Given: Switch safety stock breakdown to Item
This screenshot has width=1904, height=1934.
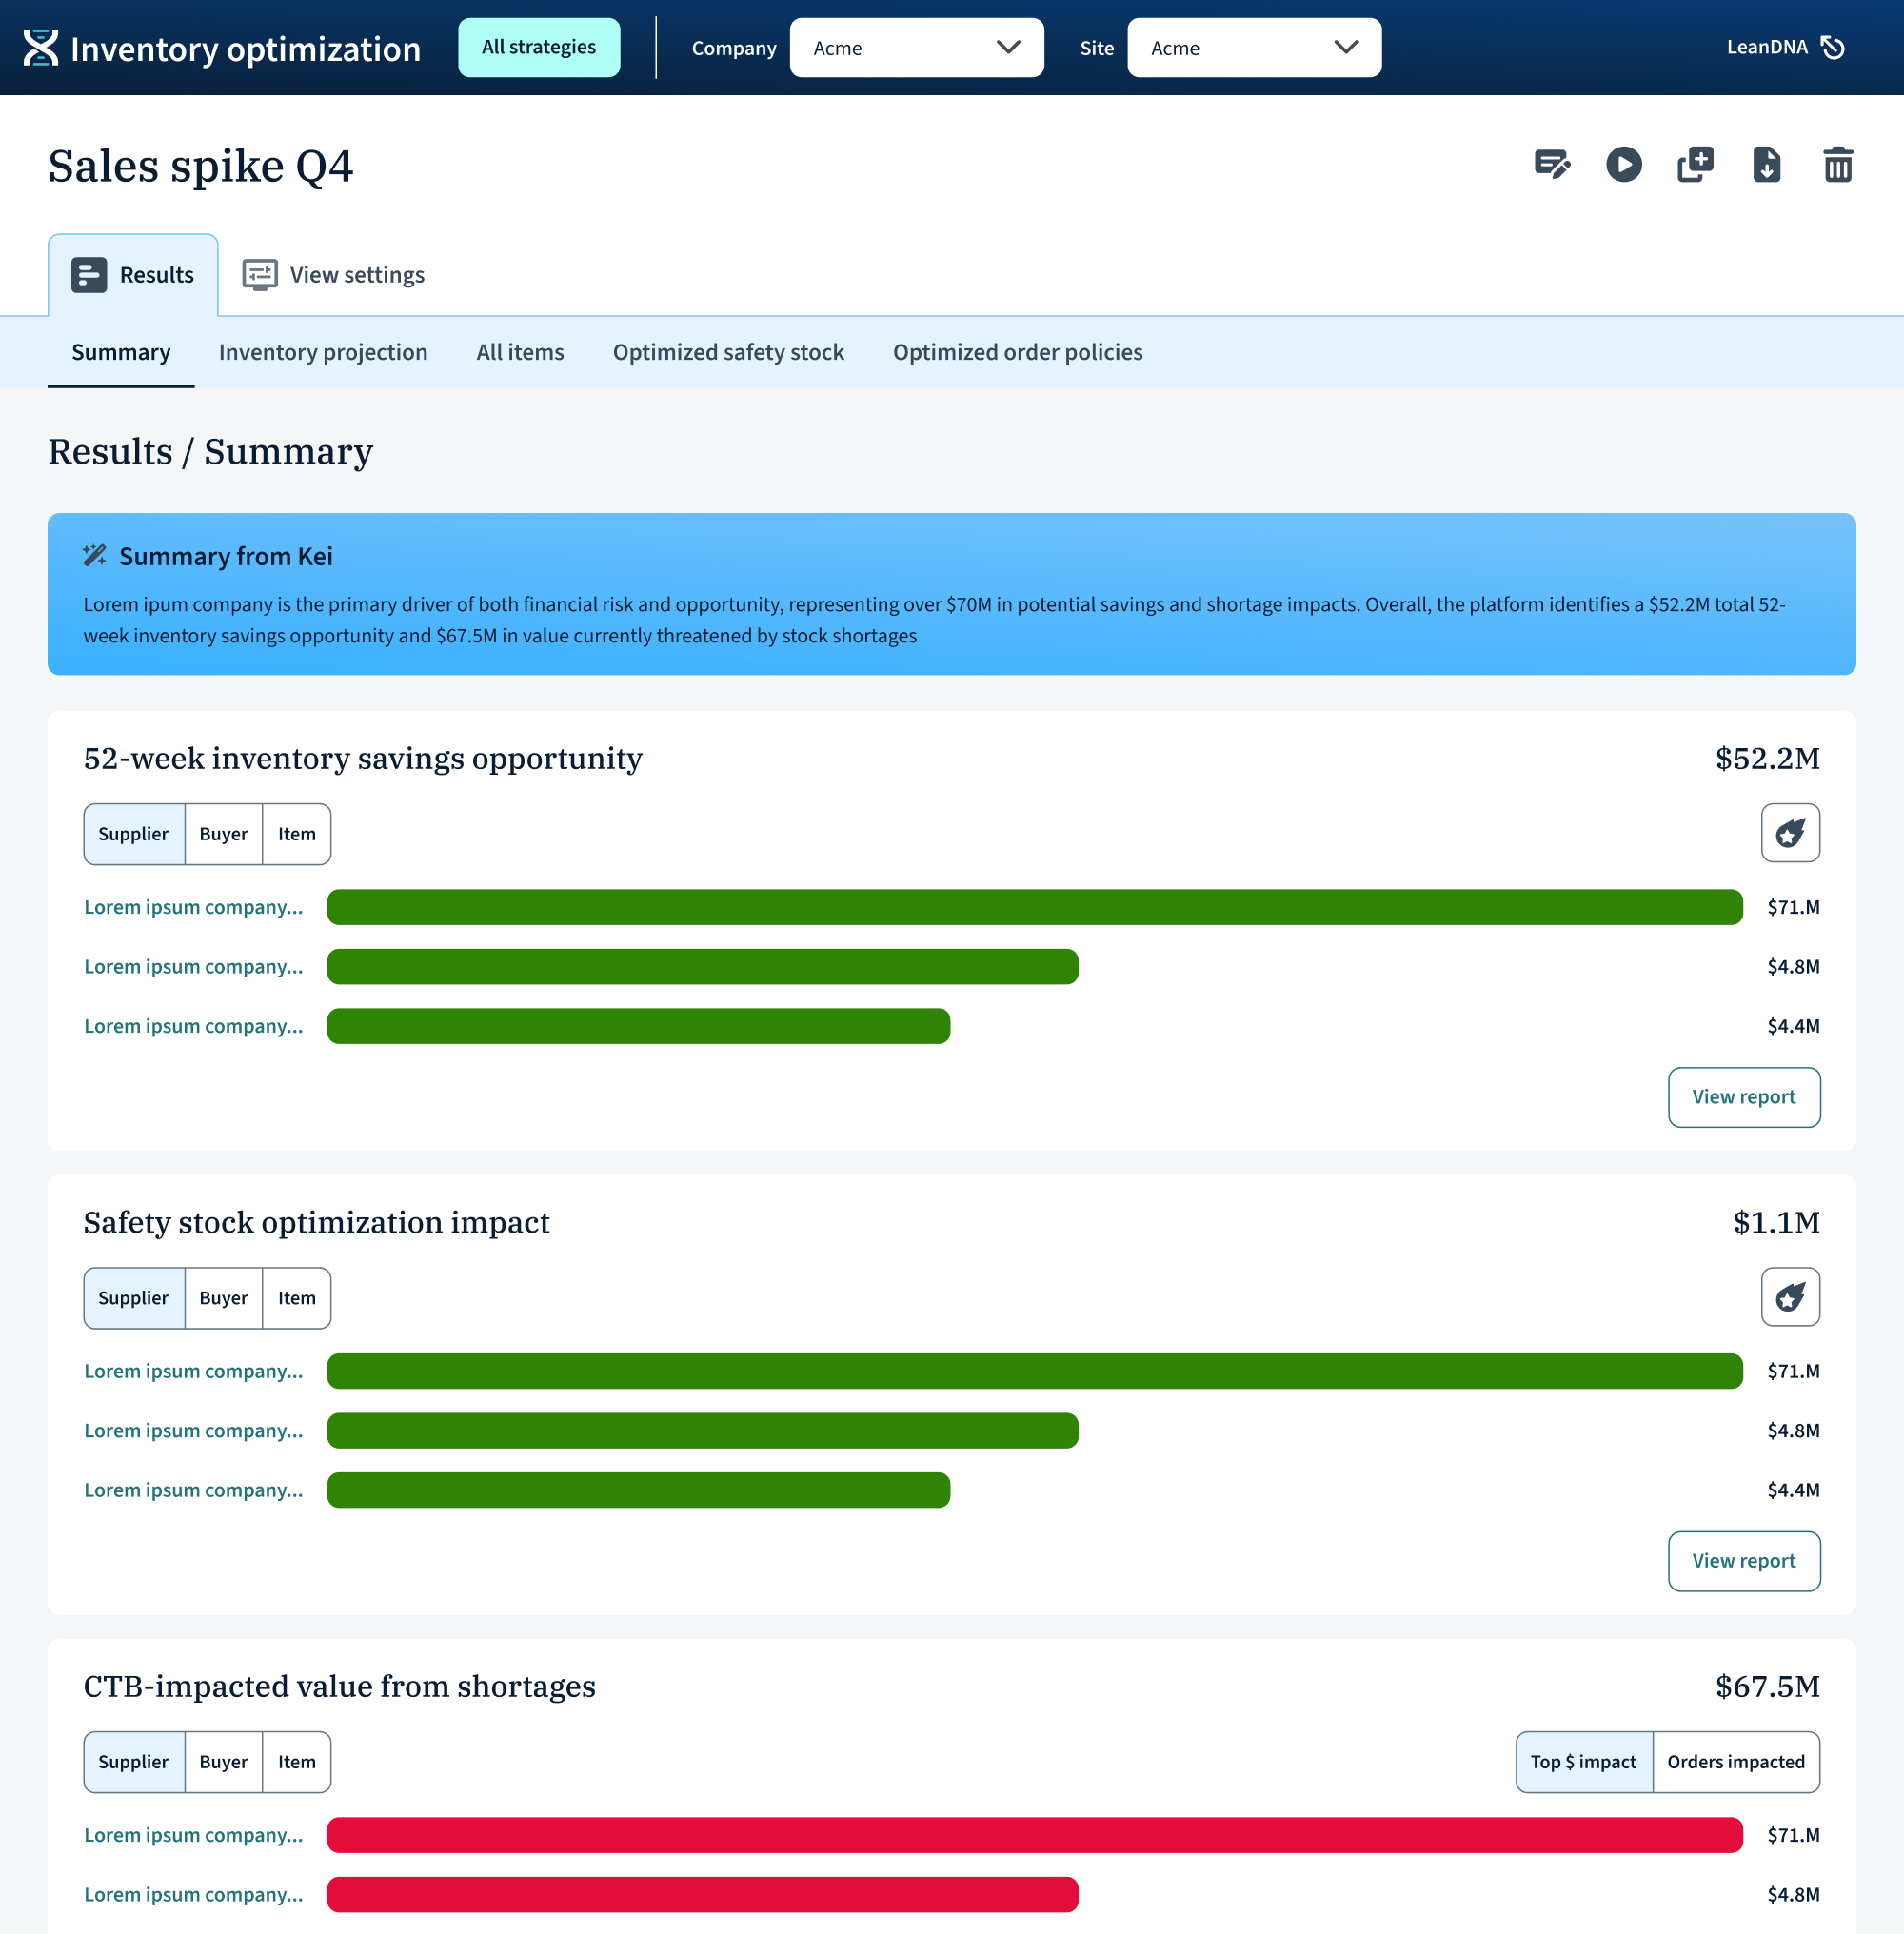Looking at the screenshot, I should click(x=296, y=1298).
